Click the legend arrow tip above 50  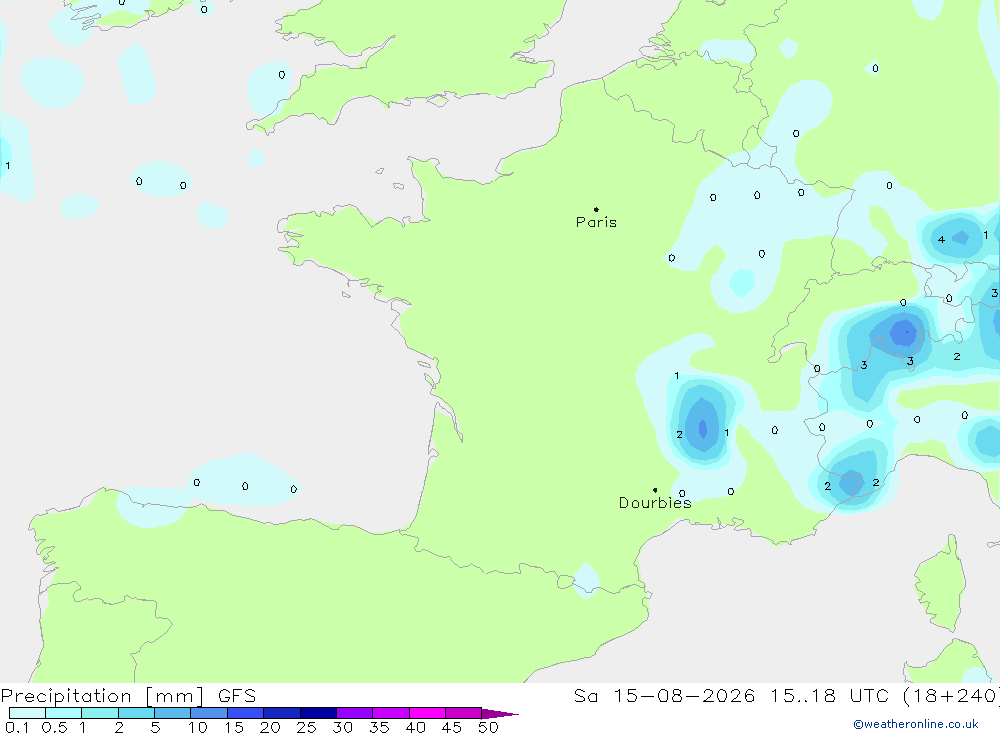pyautogui.click(x=500, y=714)
